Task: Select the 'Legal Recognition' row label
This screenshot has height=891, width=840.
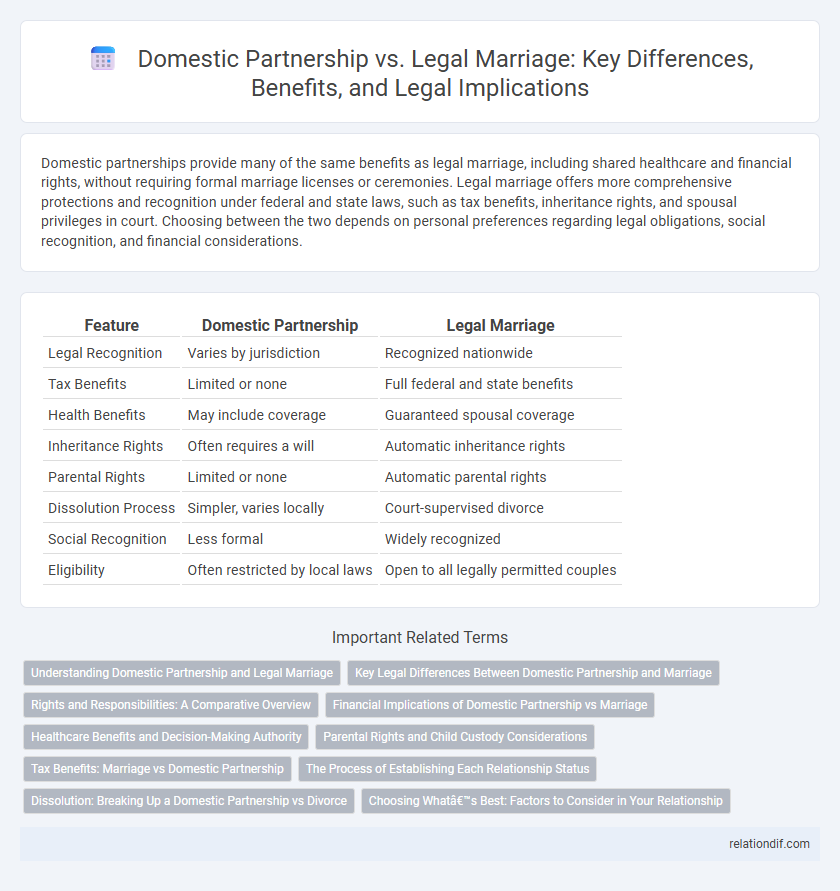Action: click(x=105, y=353)
